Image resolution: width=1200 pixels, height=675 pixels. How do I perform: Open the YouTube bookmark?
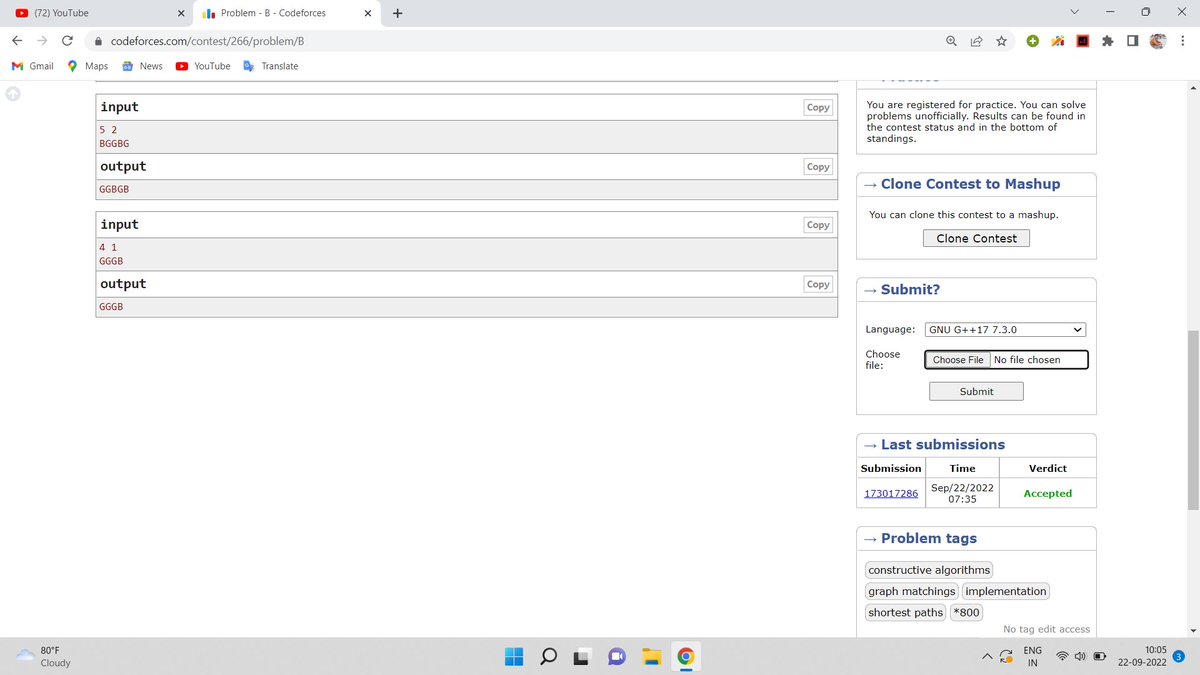tap(203, 66)
